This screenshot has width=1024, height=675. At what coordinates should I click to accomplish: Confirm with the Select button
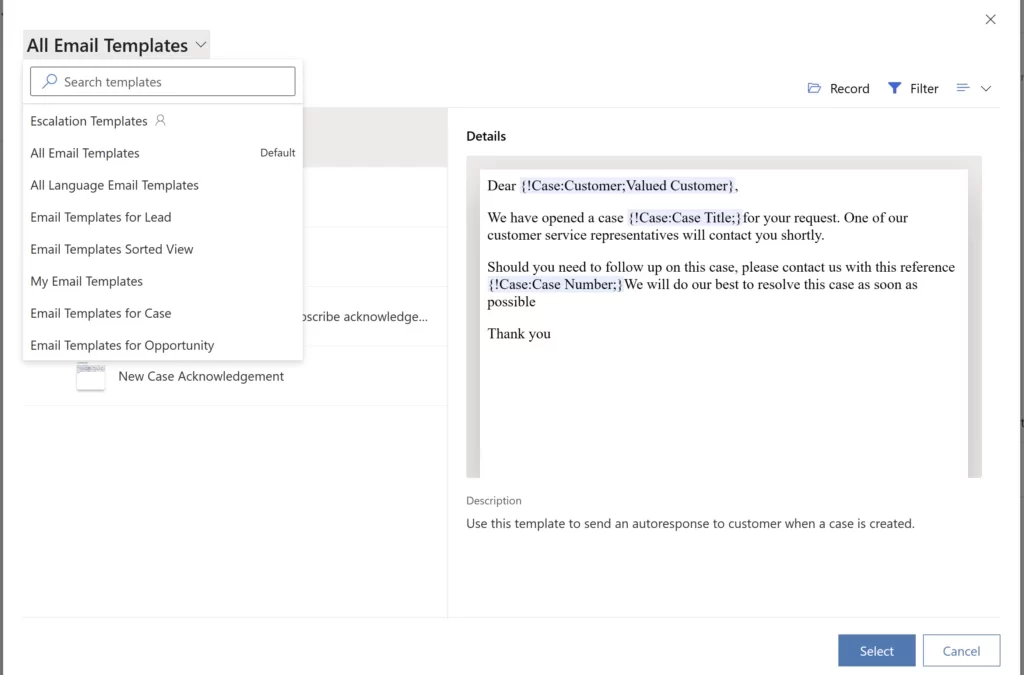click(876, 651)
